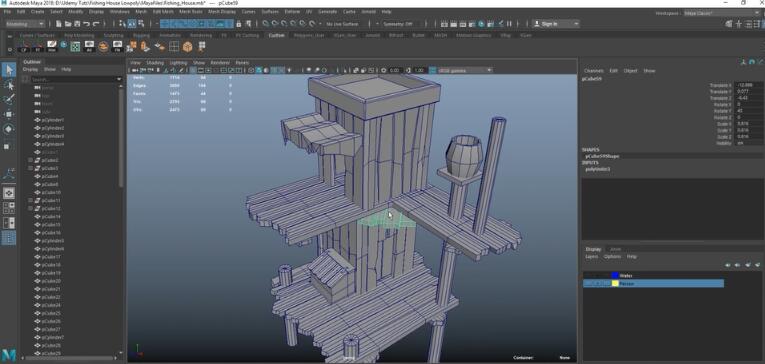The height and width of the screenshot is (364, 765).
Task: Toggle the view transform icon beside gamma dropdown
Action: pos(432,70)
